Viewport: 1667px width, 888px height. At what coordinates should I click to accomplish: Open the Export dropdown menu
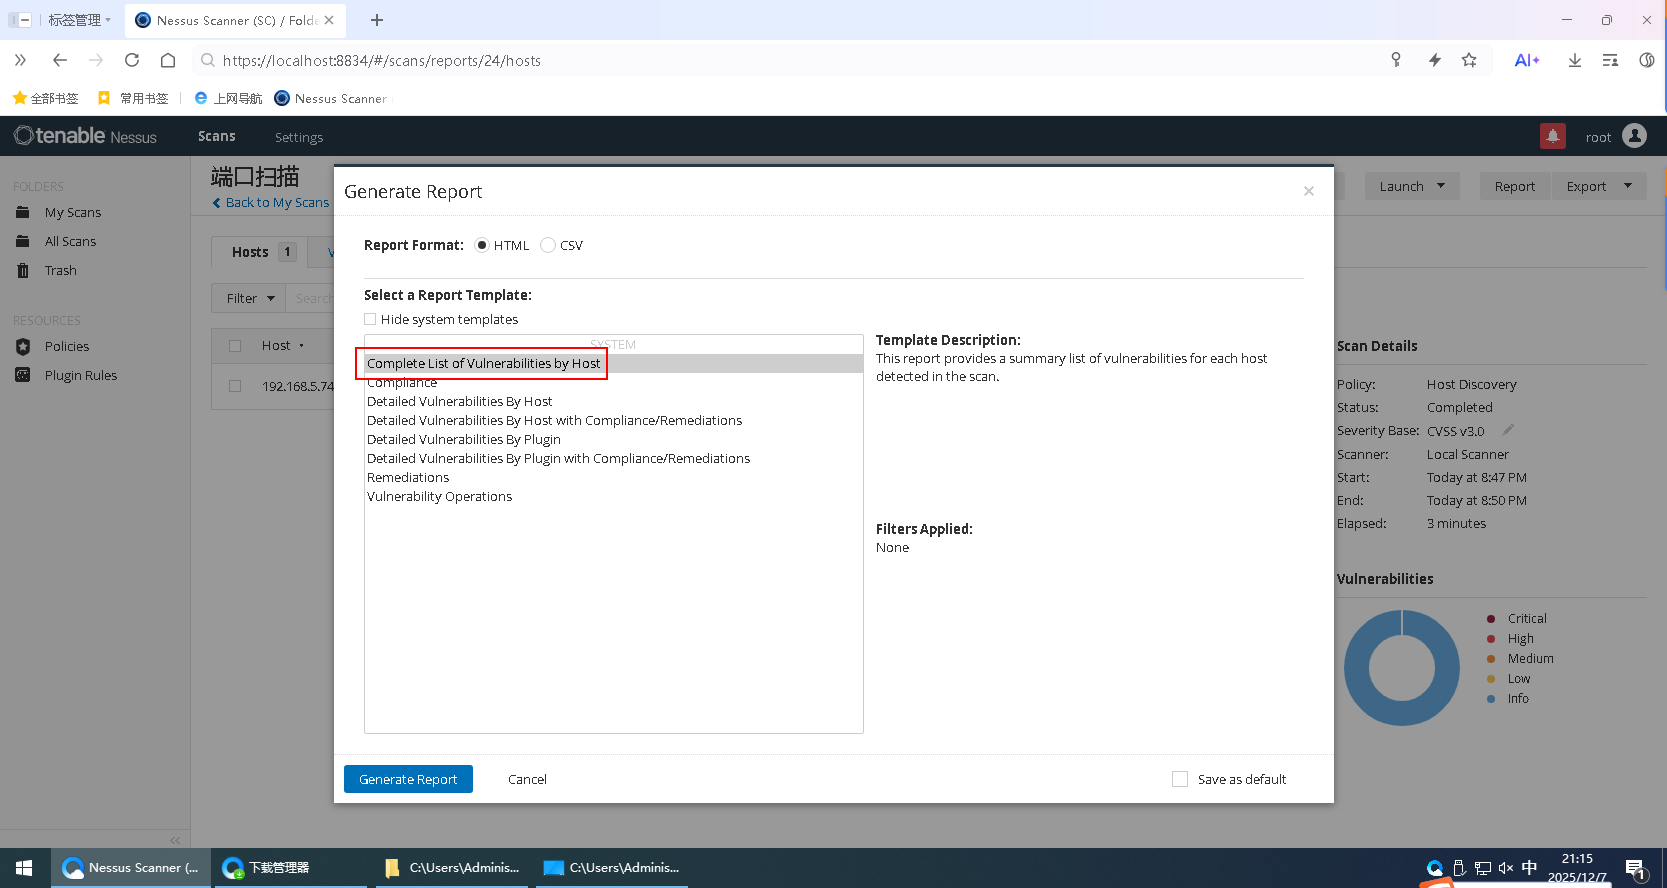[1598, 186]
